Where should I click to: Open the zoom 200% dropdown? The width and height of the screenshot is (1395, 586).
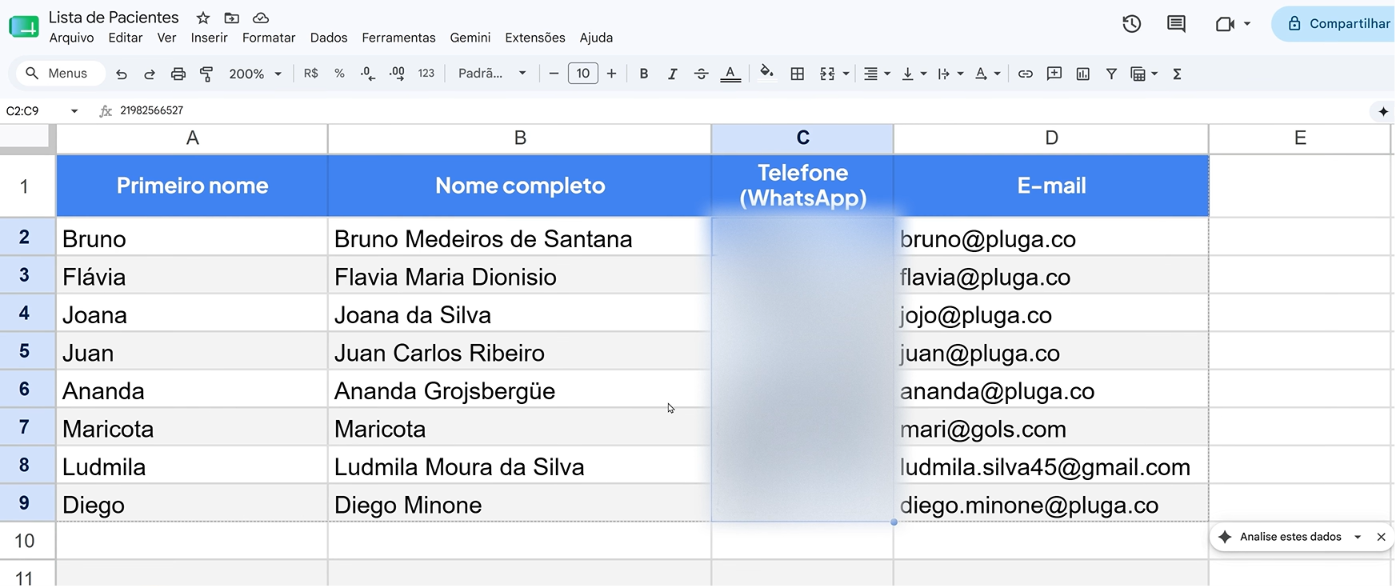click(255, 74)
